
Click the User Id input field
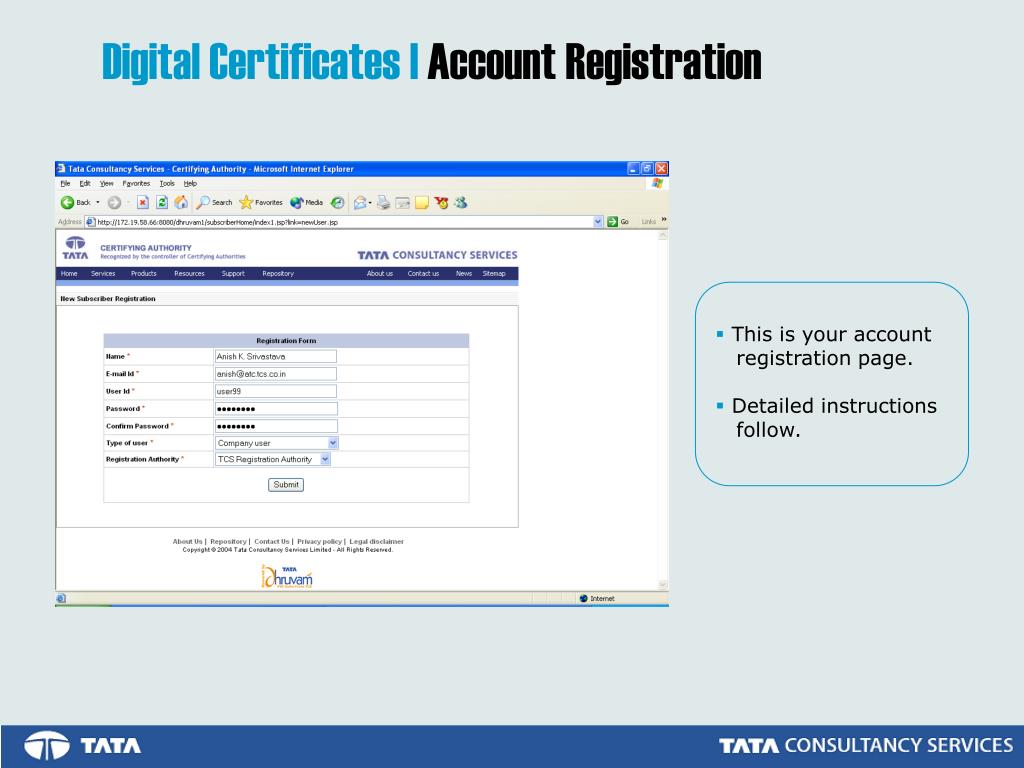[x=276, y=391]
